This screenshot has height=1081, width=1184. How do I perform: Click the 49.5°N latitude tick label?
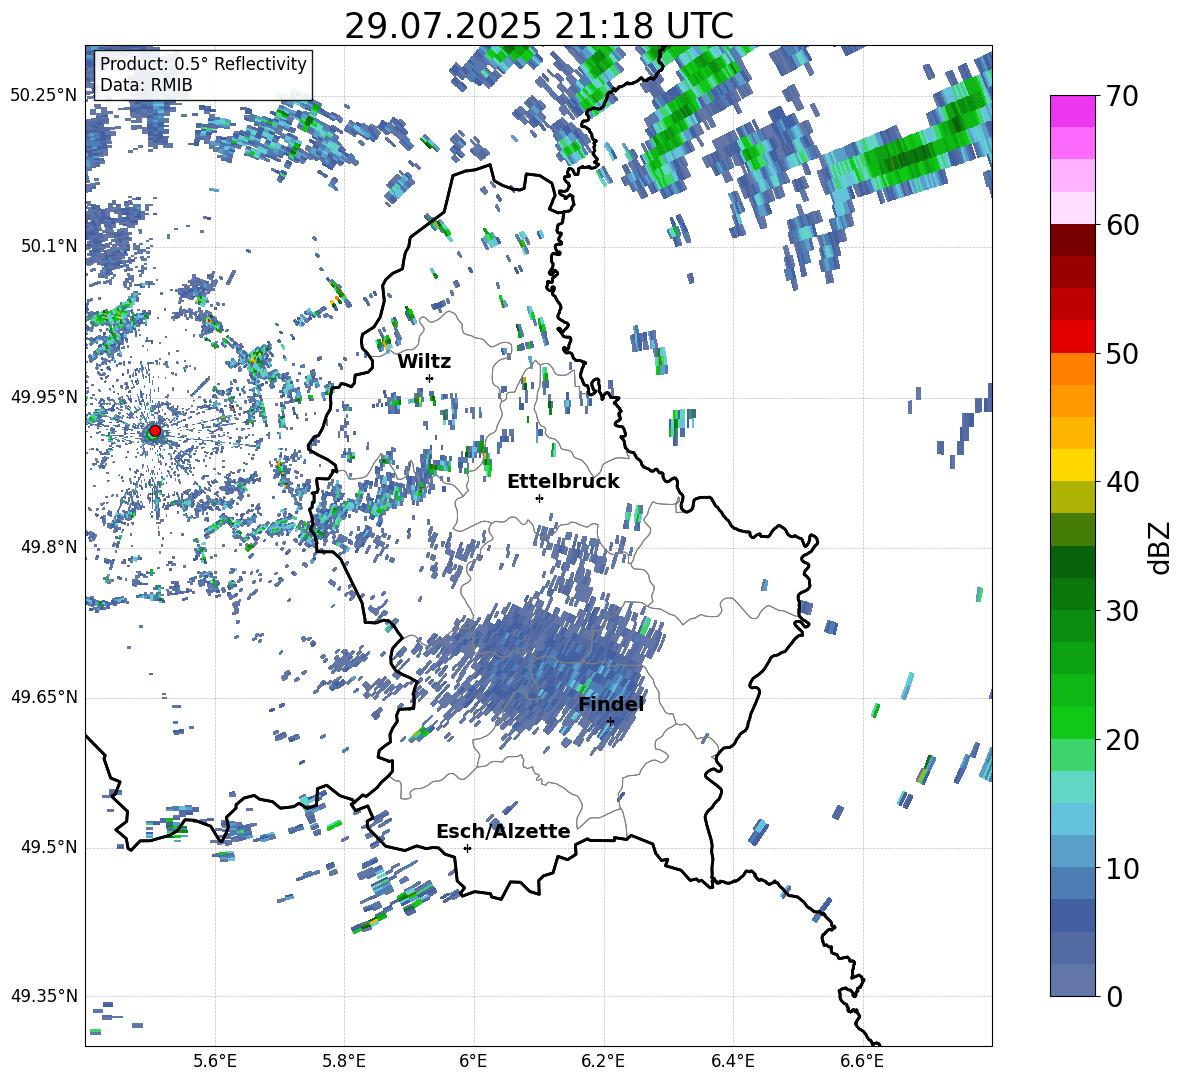coord(49,847)
